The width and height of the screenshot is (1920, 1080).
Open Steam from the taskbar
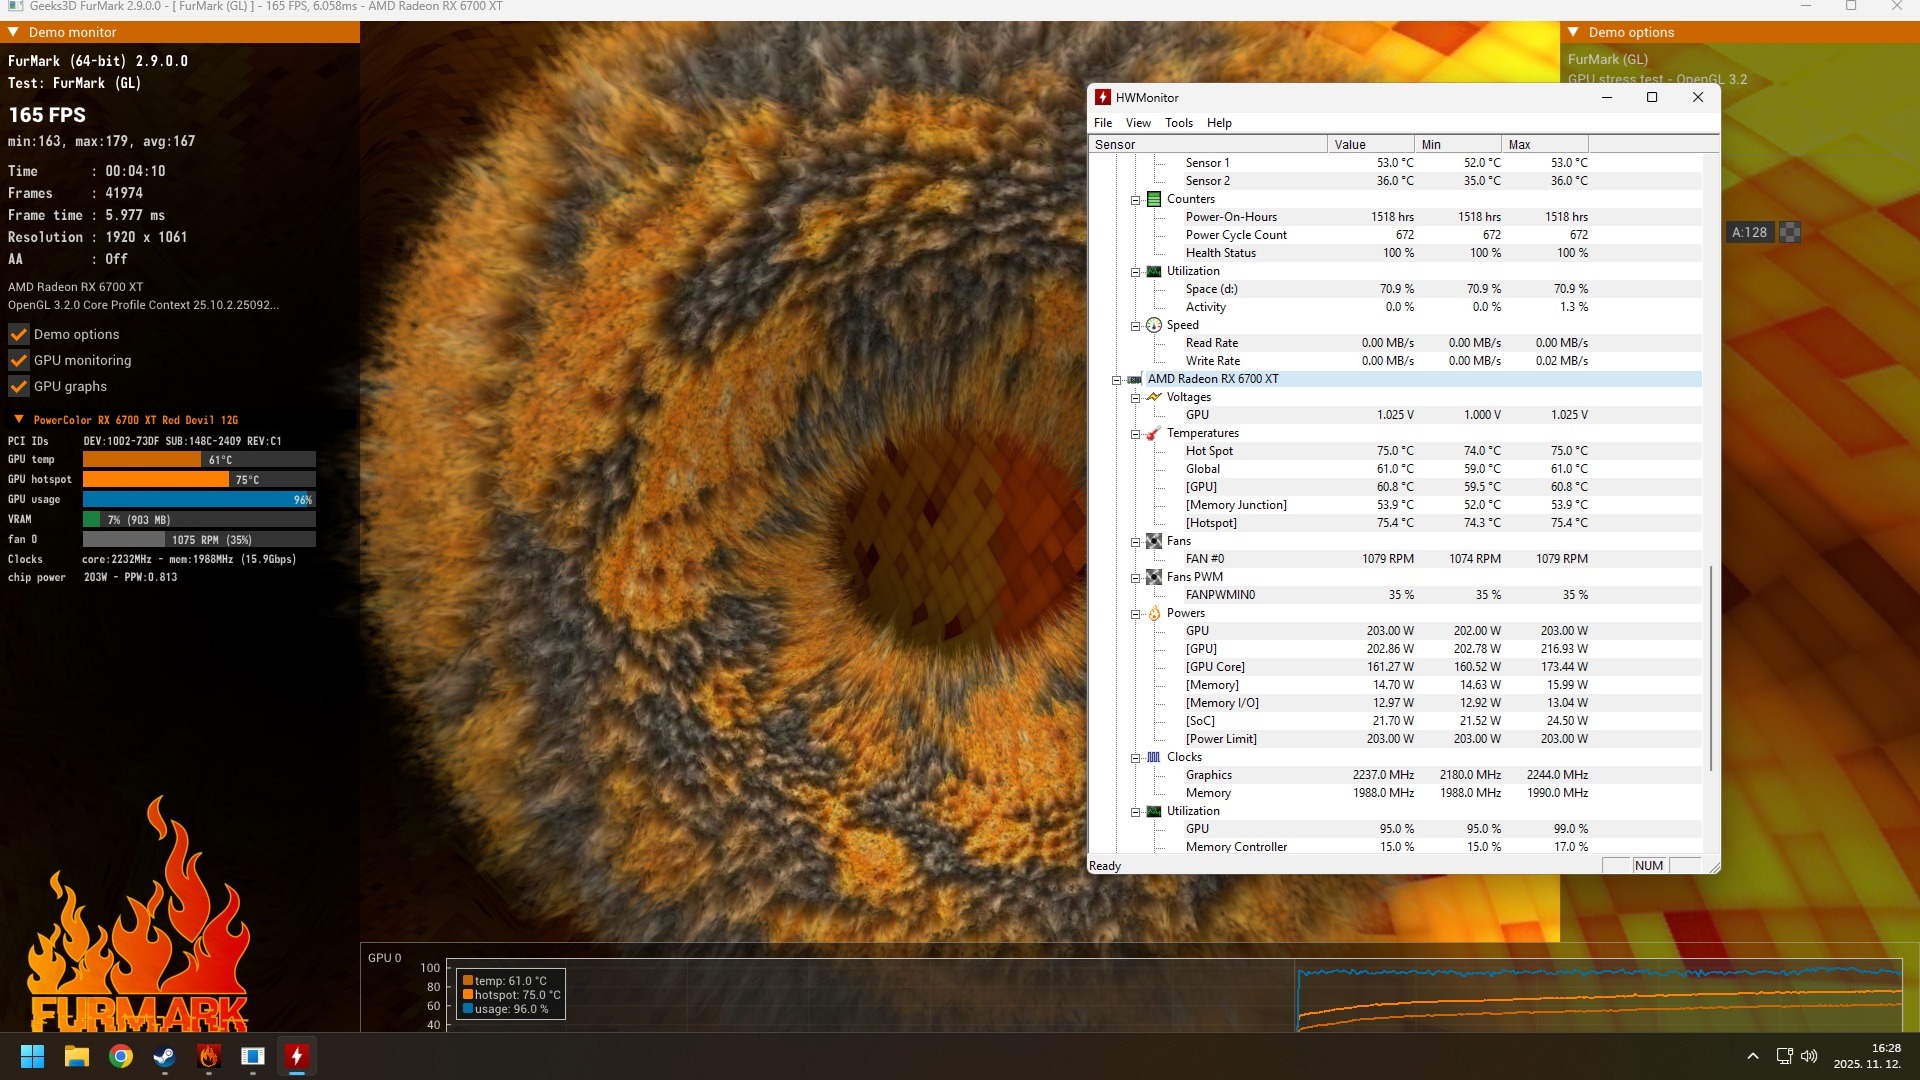(x=164, y=1056)
